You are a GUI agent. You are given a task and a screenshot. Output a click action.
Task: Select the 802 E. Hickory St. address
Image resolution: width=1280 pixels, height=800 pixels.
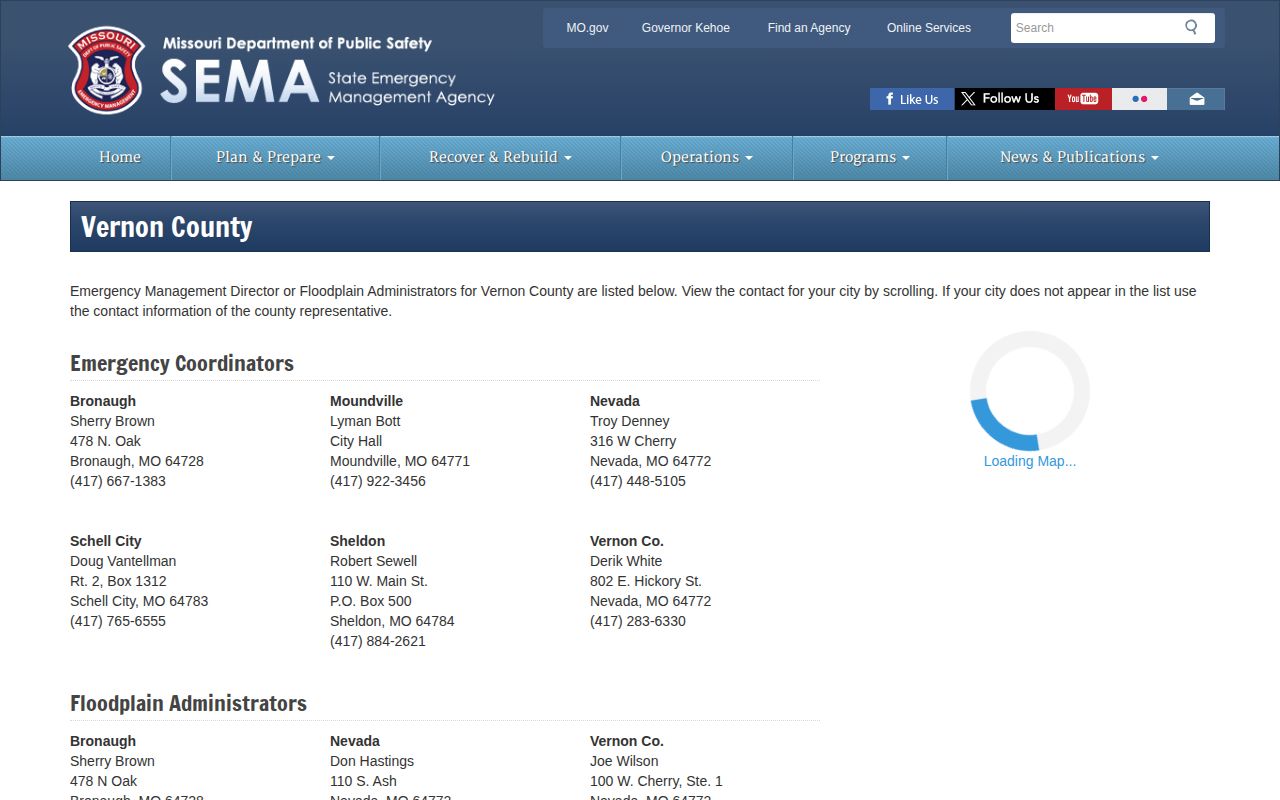click(646, 581)
